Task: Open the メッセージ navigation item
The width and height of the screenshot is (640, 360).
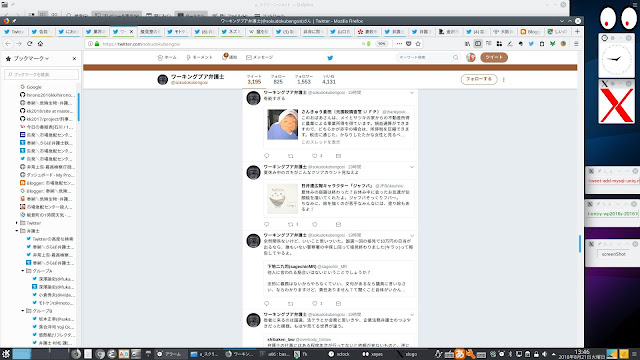Action: click(x=260, y=58)
